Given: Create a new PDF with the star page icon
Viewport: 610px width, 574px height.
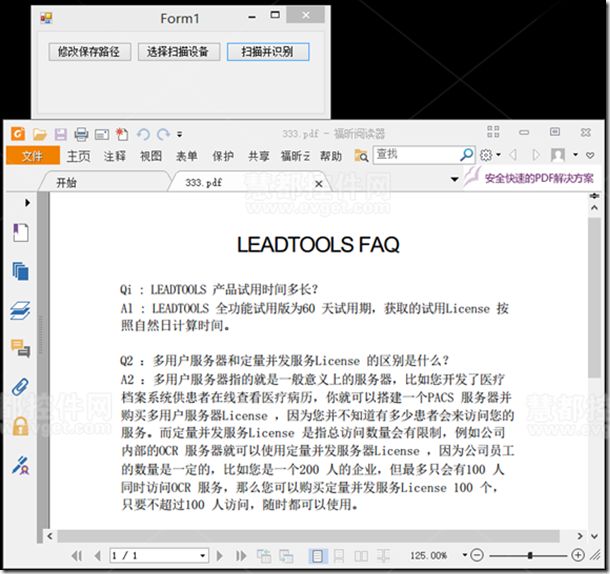Looking at the screenshot, I should [x=122, y=134].
